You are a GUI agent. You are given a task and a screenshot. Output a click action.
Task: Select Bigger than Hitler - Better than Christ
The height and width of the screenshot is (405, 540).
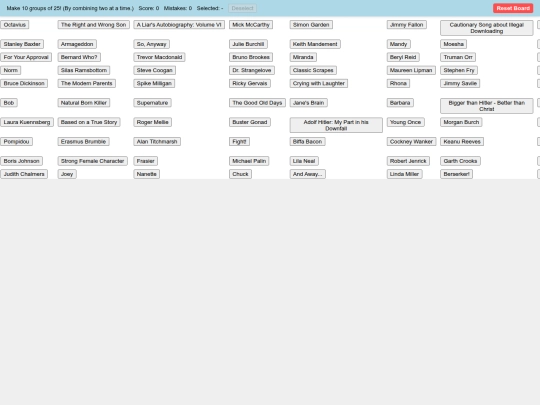click(487, 106)
